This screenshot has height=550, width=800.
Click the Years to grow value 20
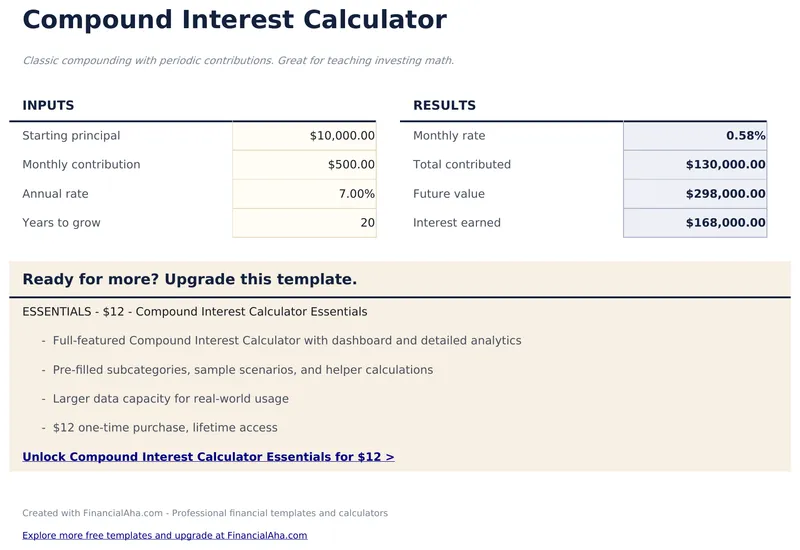tap(304, 223)
